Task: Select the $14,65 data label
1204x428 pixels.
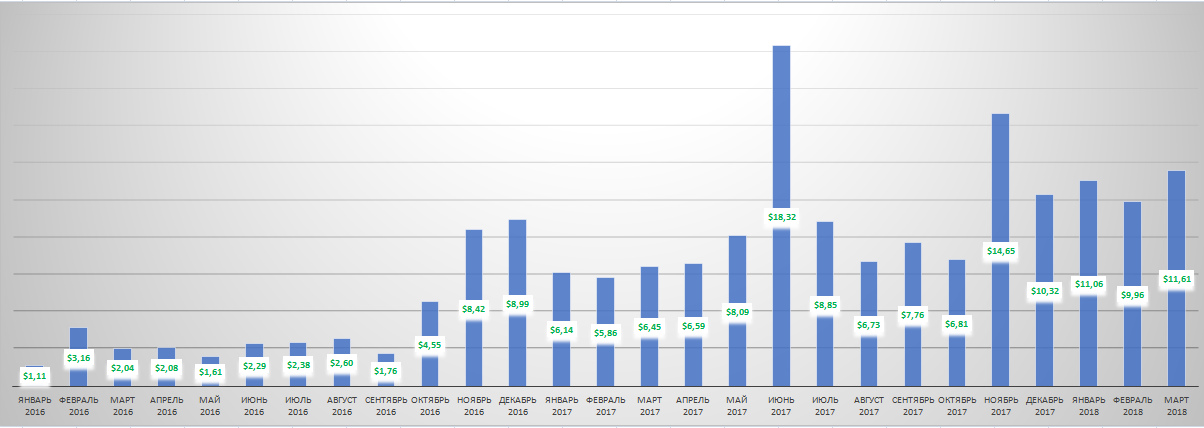Action: (1000, 251)
